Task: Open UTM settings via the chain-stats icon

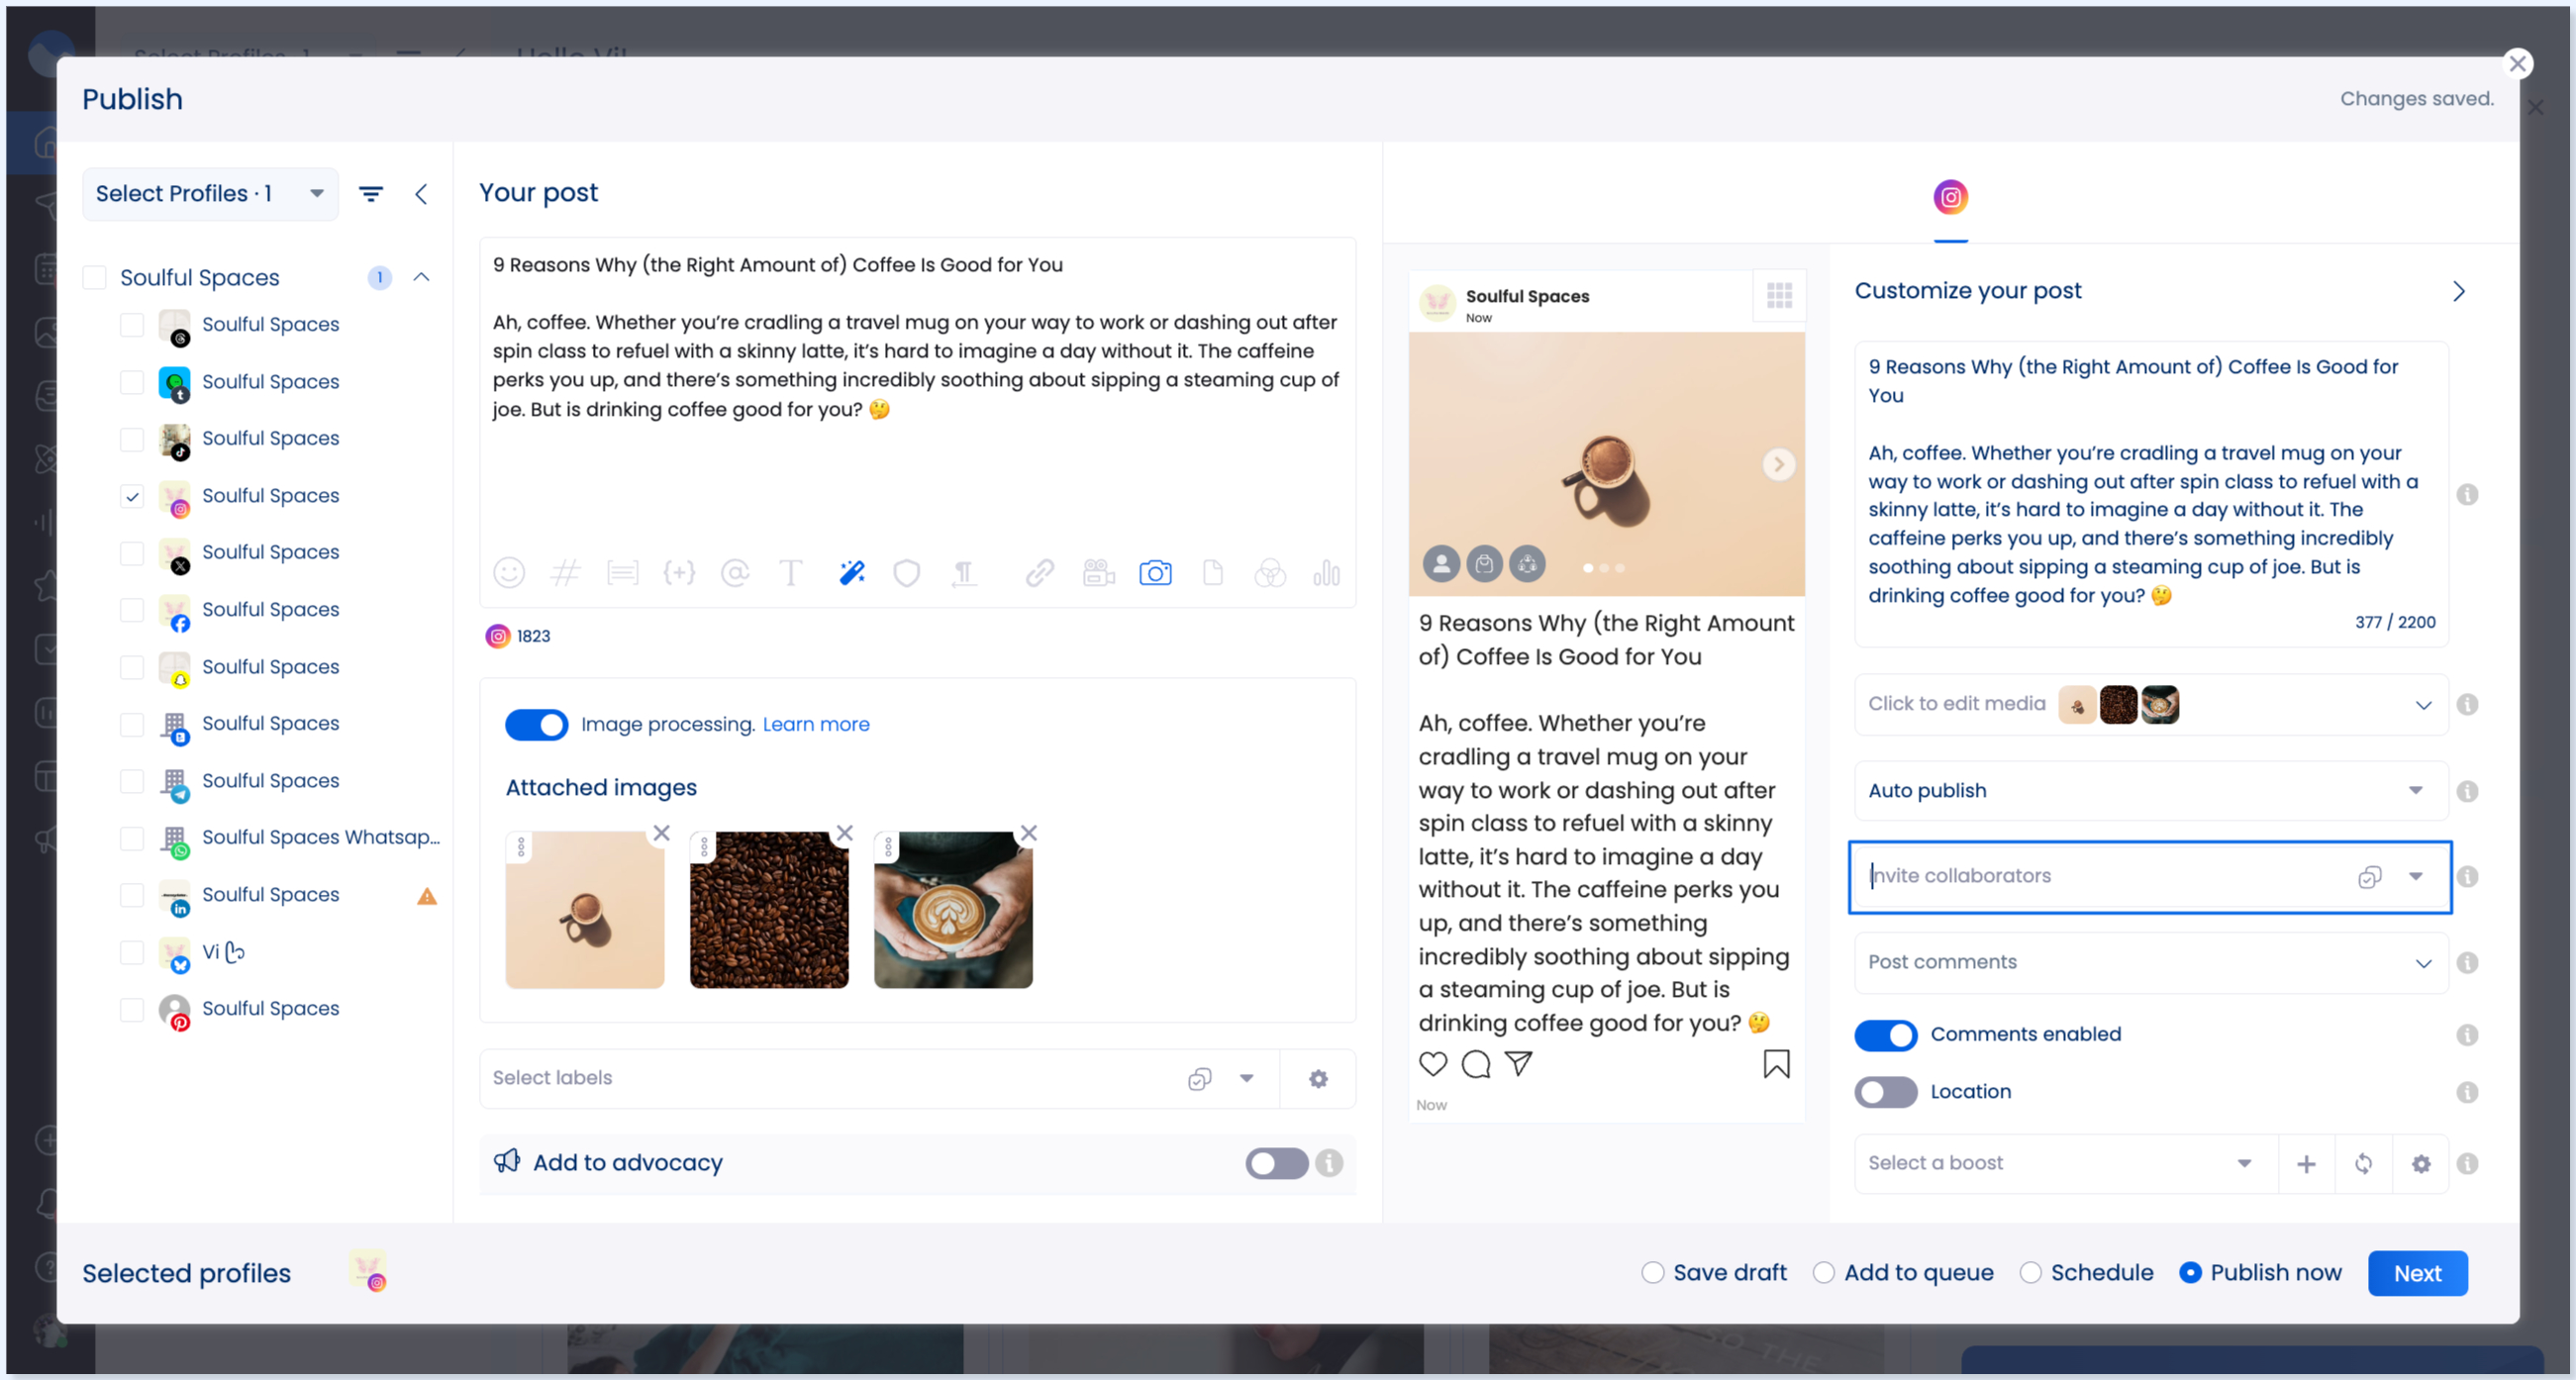Action: tap(1327, 573)
